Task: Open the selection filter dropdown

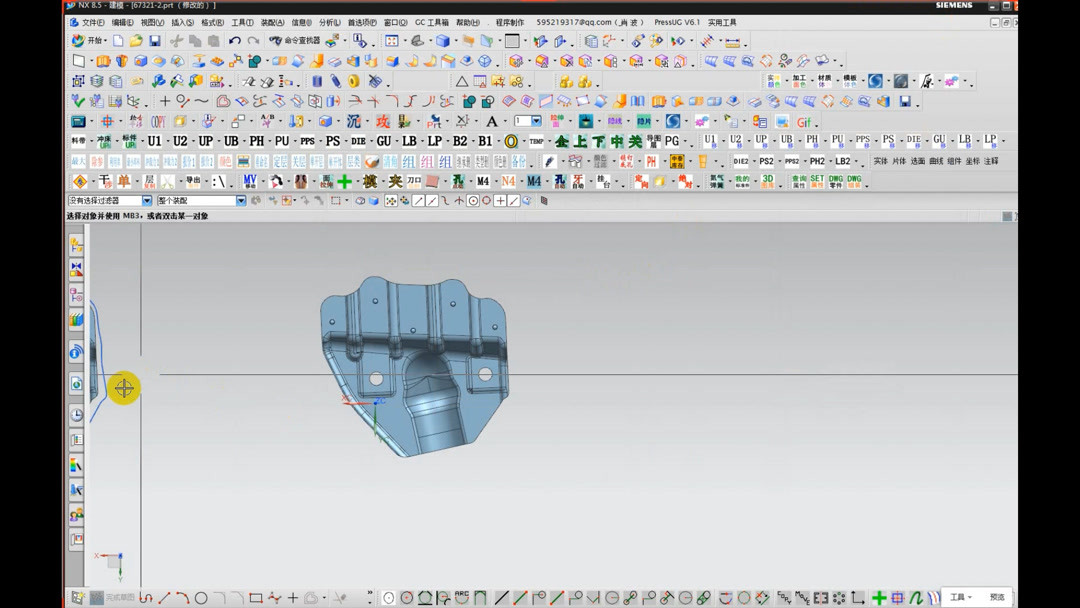Action: click(x=147, y=201)
